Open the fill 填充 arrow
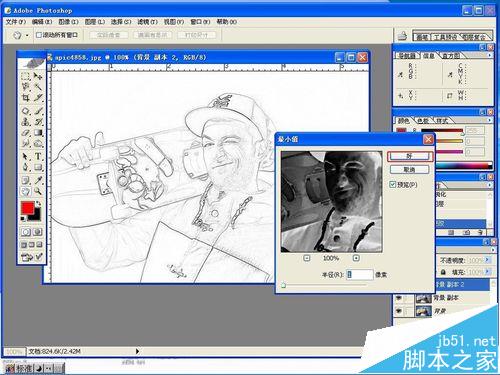The width and height of the screenshot is (500, 375). pos(487,272)
